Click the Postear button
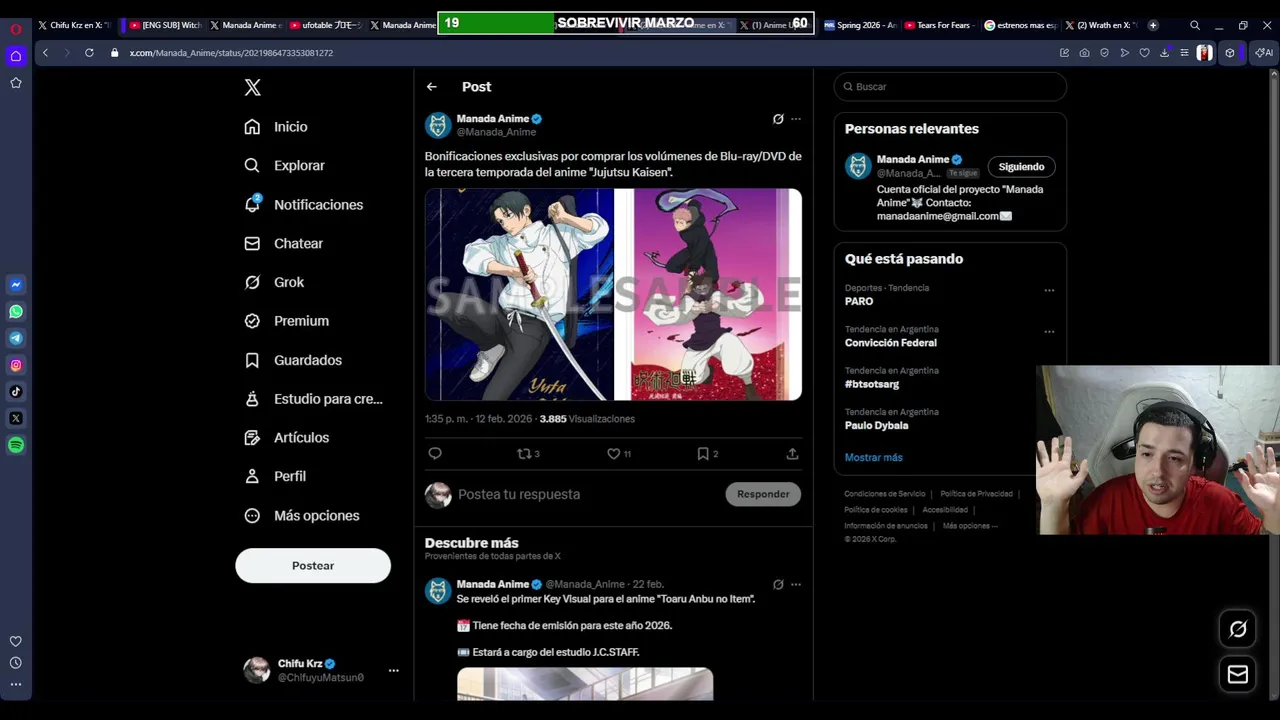The height and width of the screenshot is (720, 1280). click(313, 566)
